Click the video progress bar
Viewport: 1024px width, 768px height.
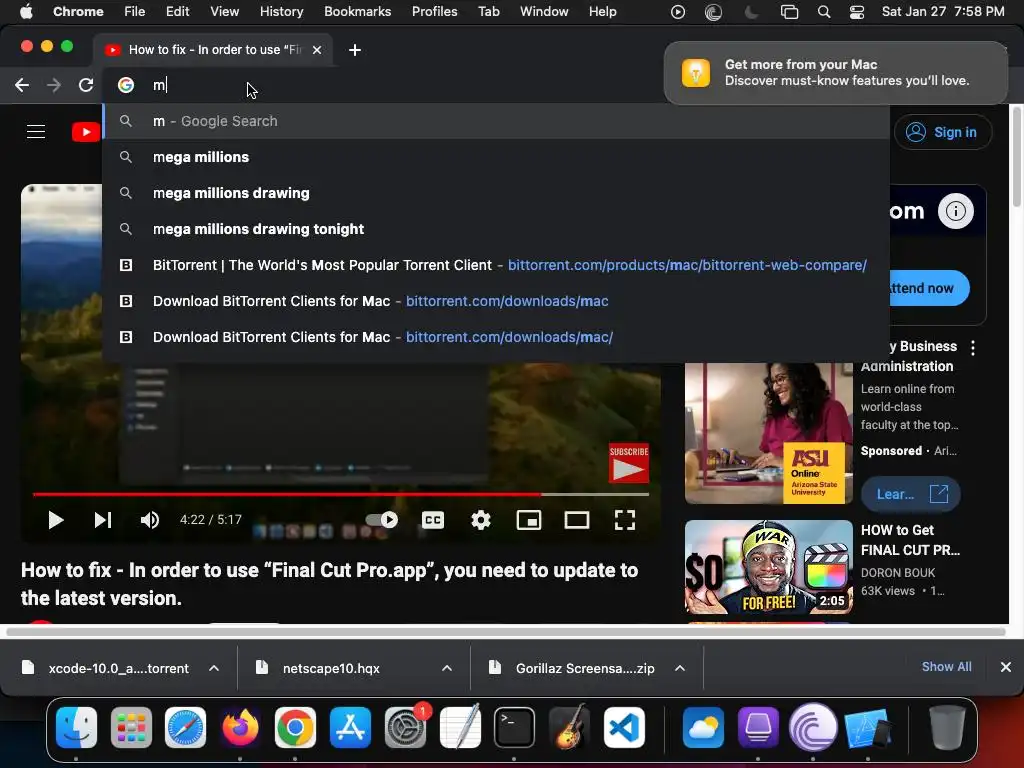(341, 494)
